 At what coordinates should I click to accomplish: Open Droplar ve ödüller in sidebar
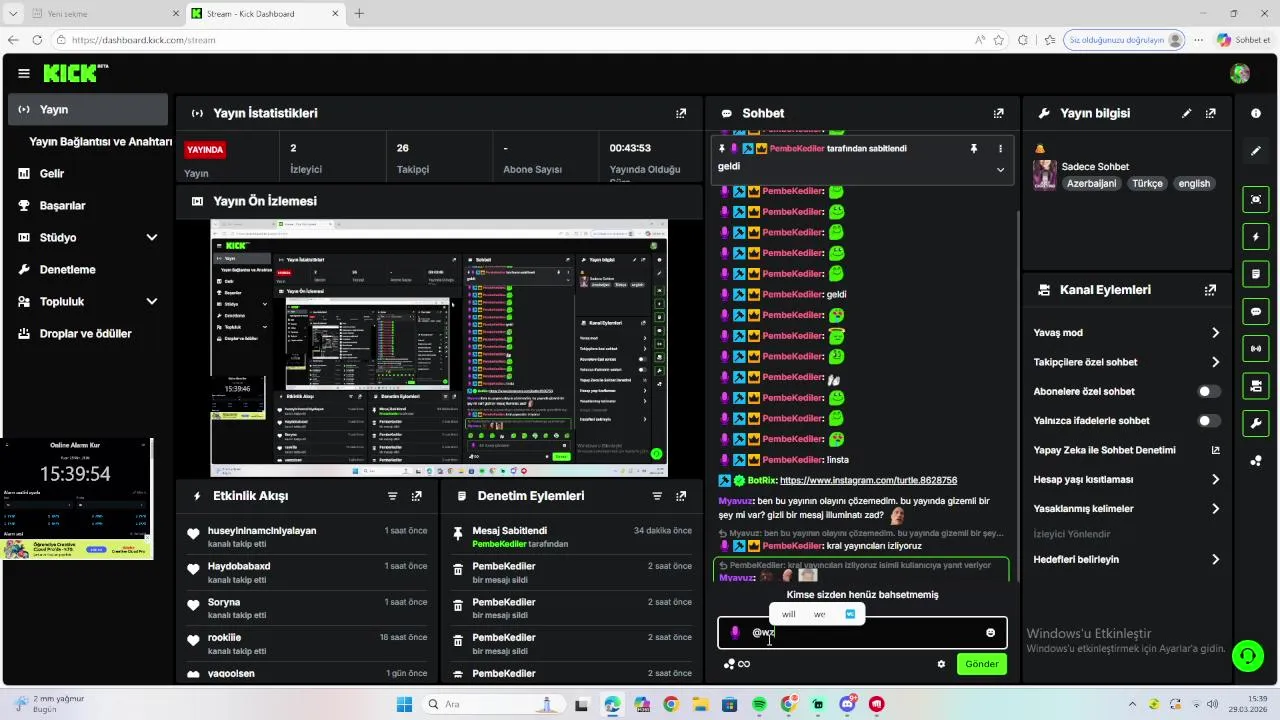point(88,333)
